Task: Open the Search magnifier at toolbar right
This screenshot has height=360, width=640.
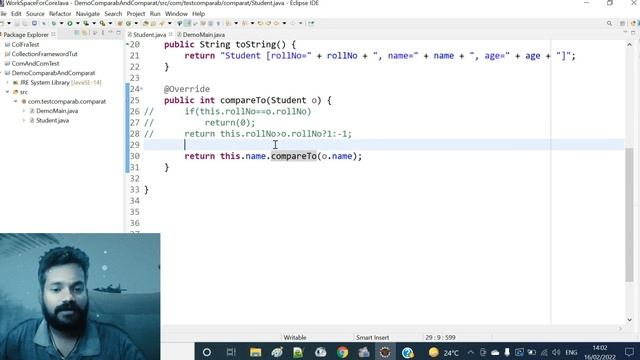Action: [609, 23]
